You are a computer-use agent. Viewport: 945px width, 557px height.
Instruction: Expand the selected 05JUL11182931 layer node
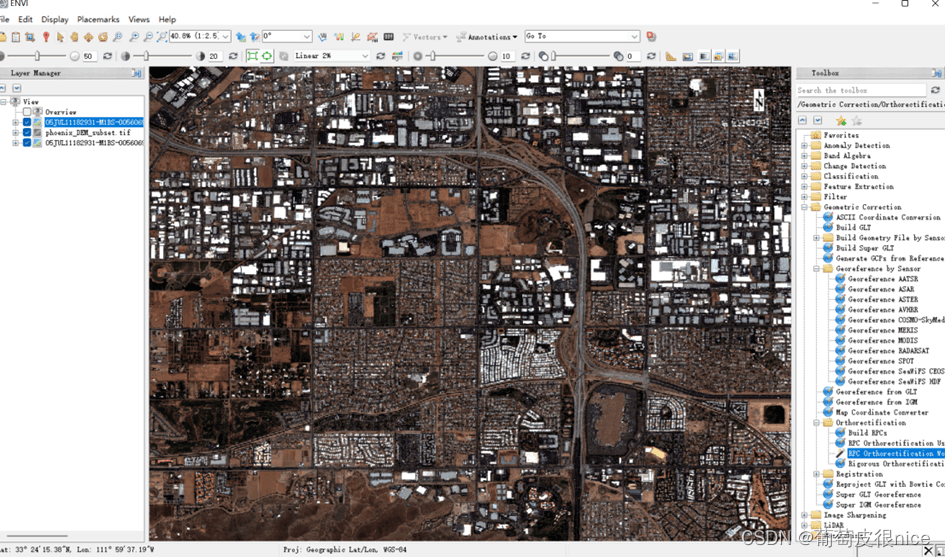tap(16, 122)
